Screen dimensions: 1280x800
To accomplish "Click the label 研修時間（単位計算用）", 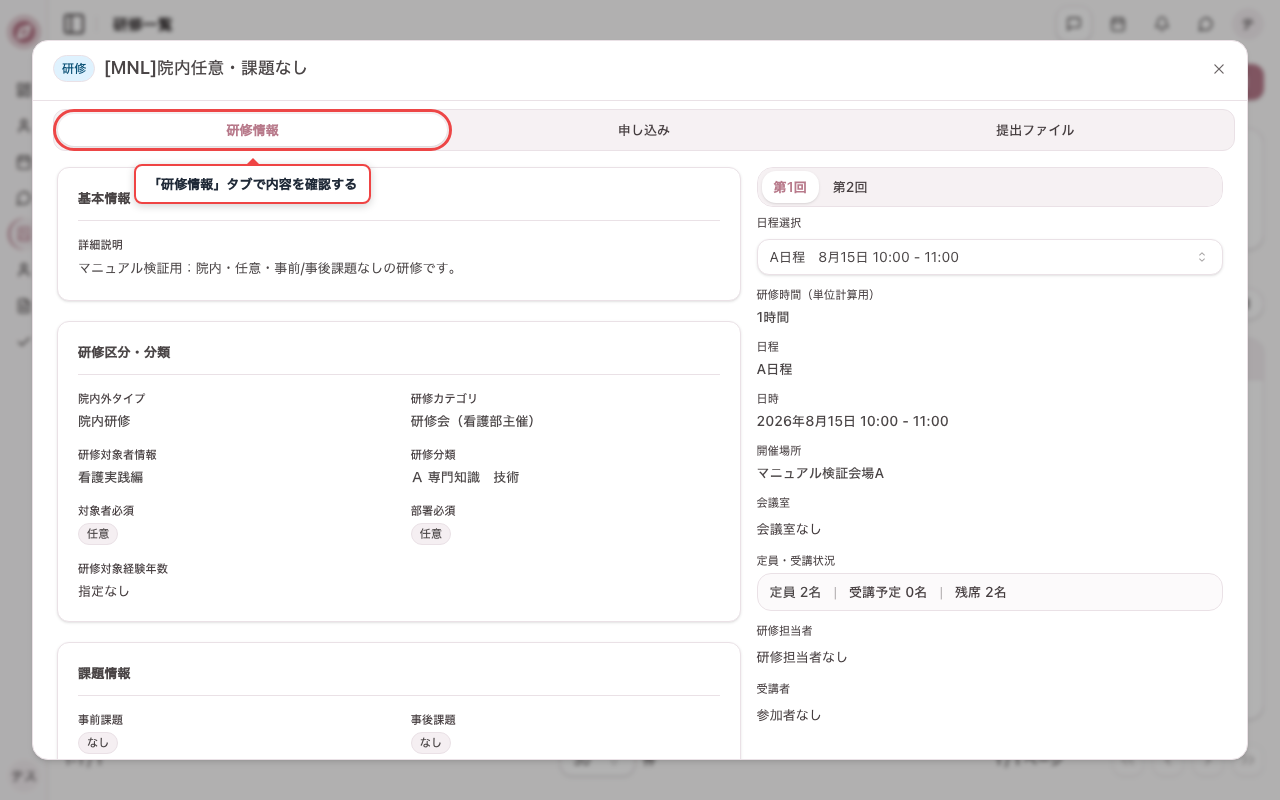I will [x=818, y=295].
